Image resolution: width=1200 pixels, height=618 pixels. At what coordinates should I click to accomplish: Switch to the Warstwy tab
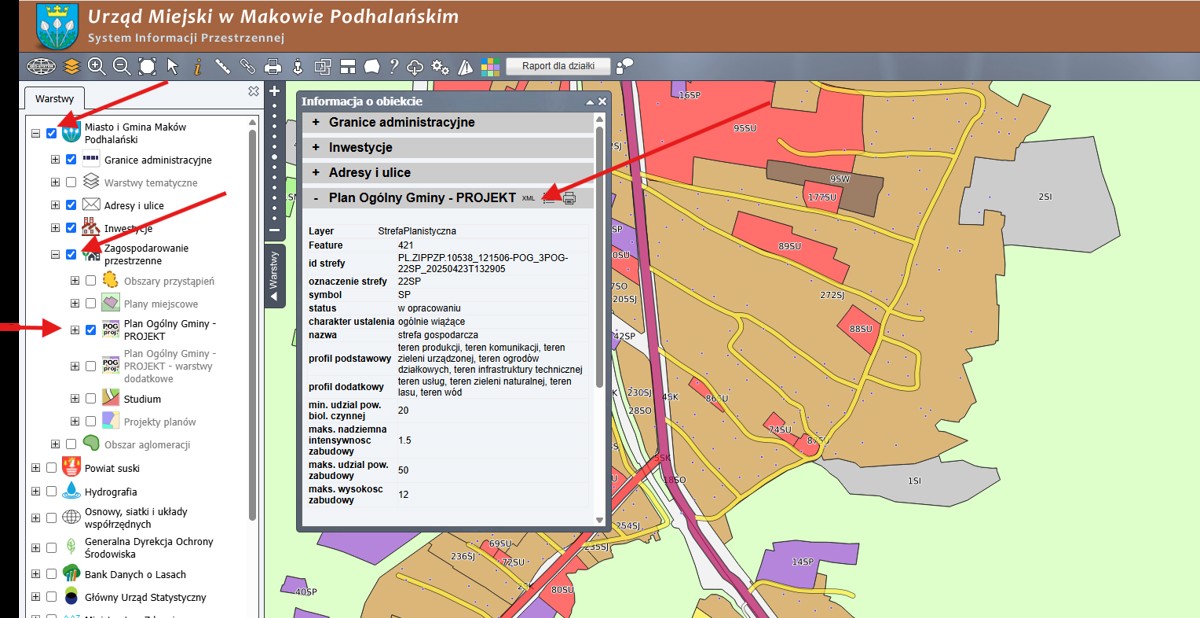click(55, 99)
